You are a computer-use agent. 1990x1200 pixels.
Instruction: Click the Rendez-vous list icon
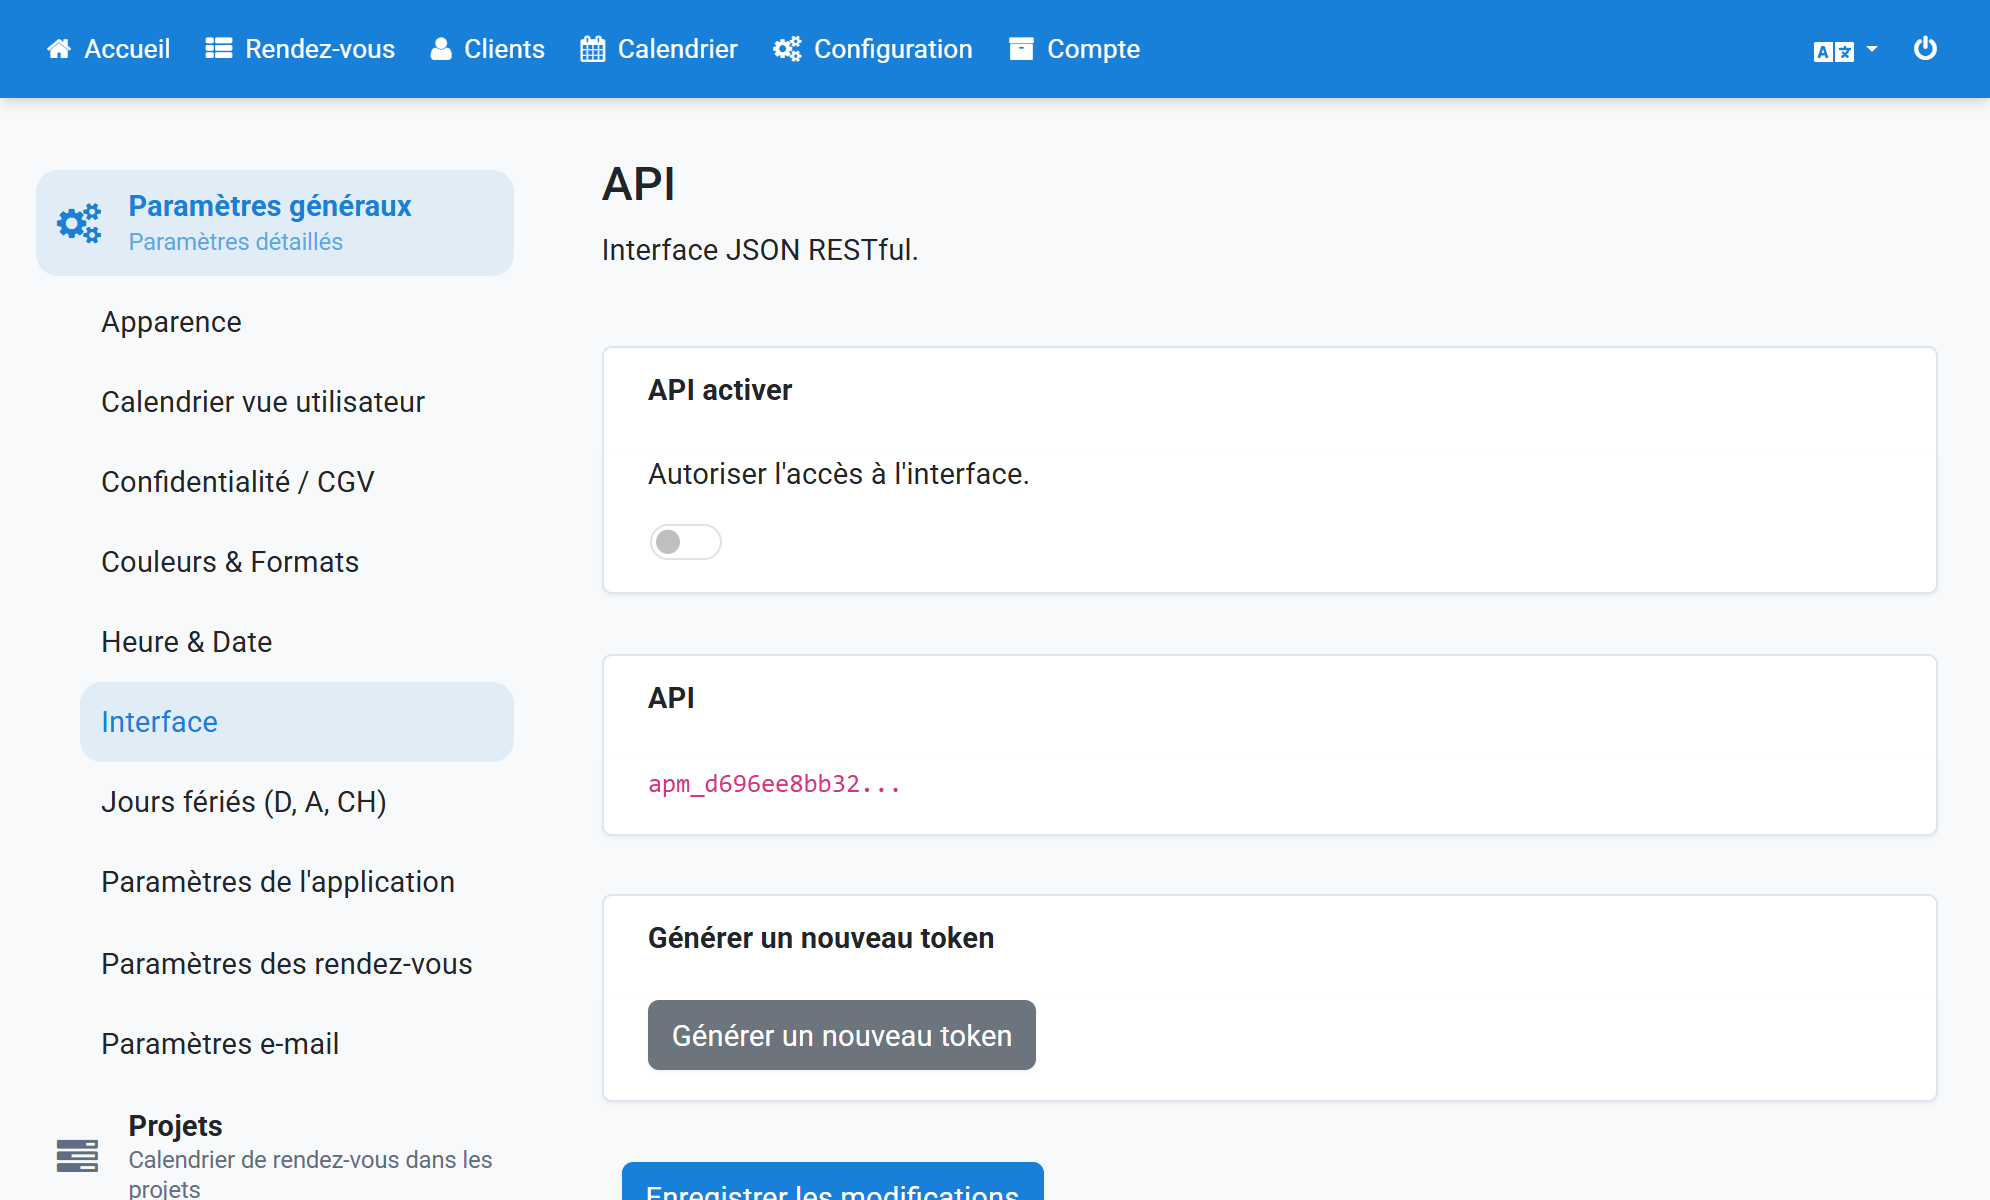pyautogui.click(x=219, y=49)
